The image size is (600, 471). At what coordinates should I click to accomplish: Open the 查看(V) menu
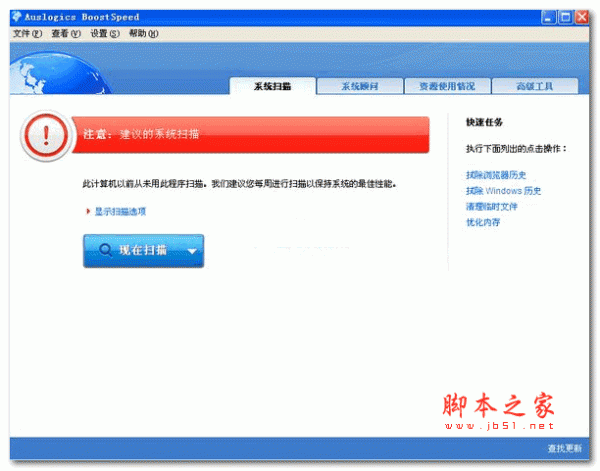[x=66, y=34]
